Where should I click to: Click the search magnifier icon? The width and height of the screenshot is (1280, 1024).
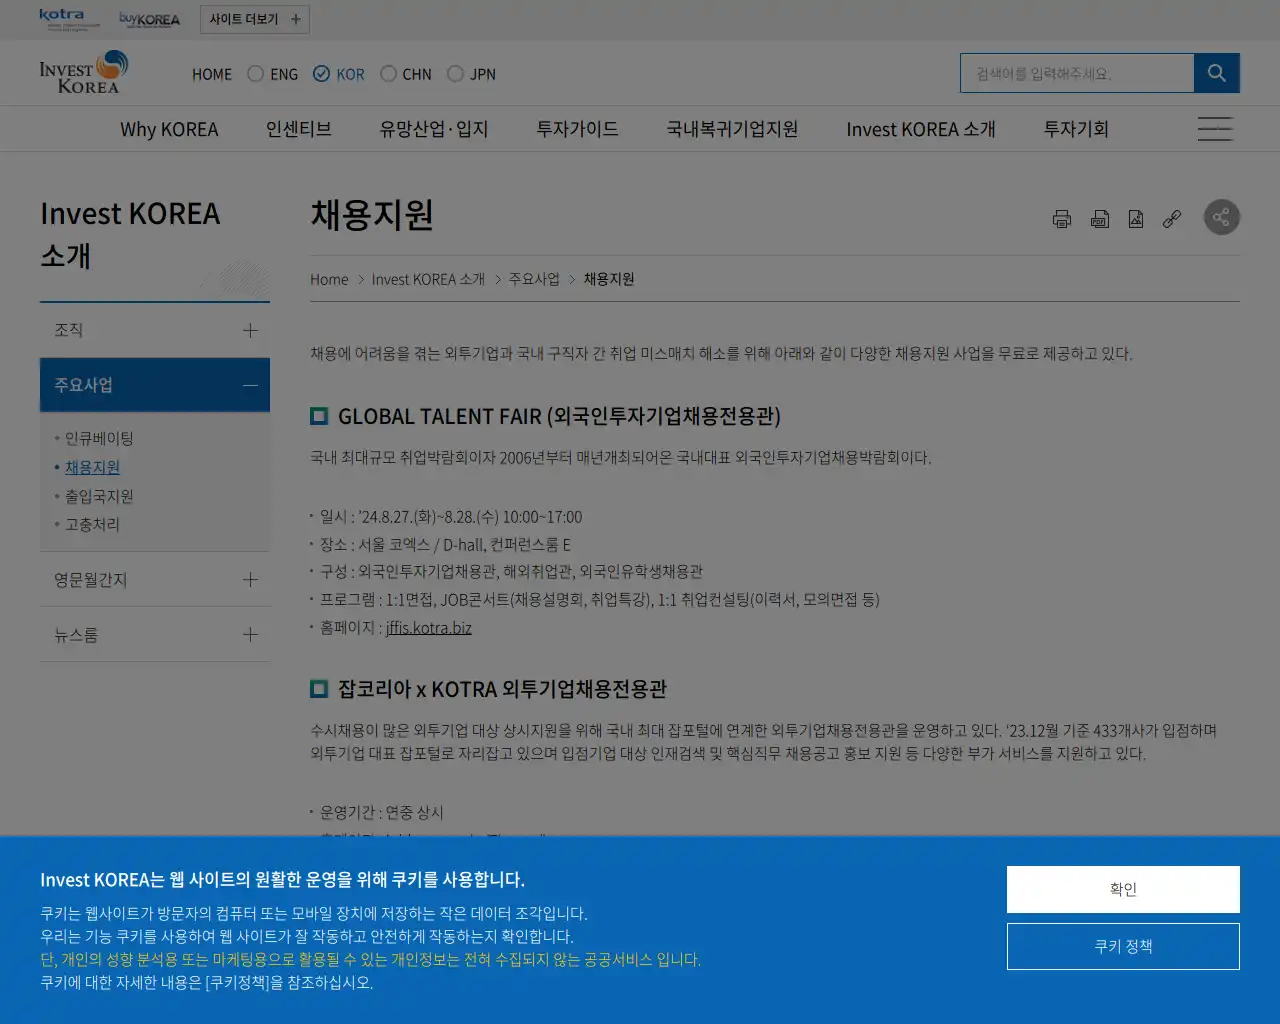click(x=1216, y=72)
